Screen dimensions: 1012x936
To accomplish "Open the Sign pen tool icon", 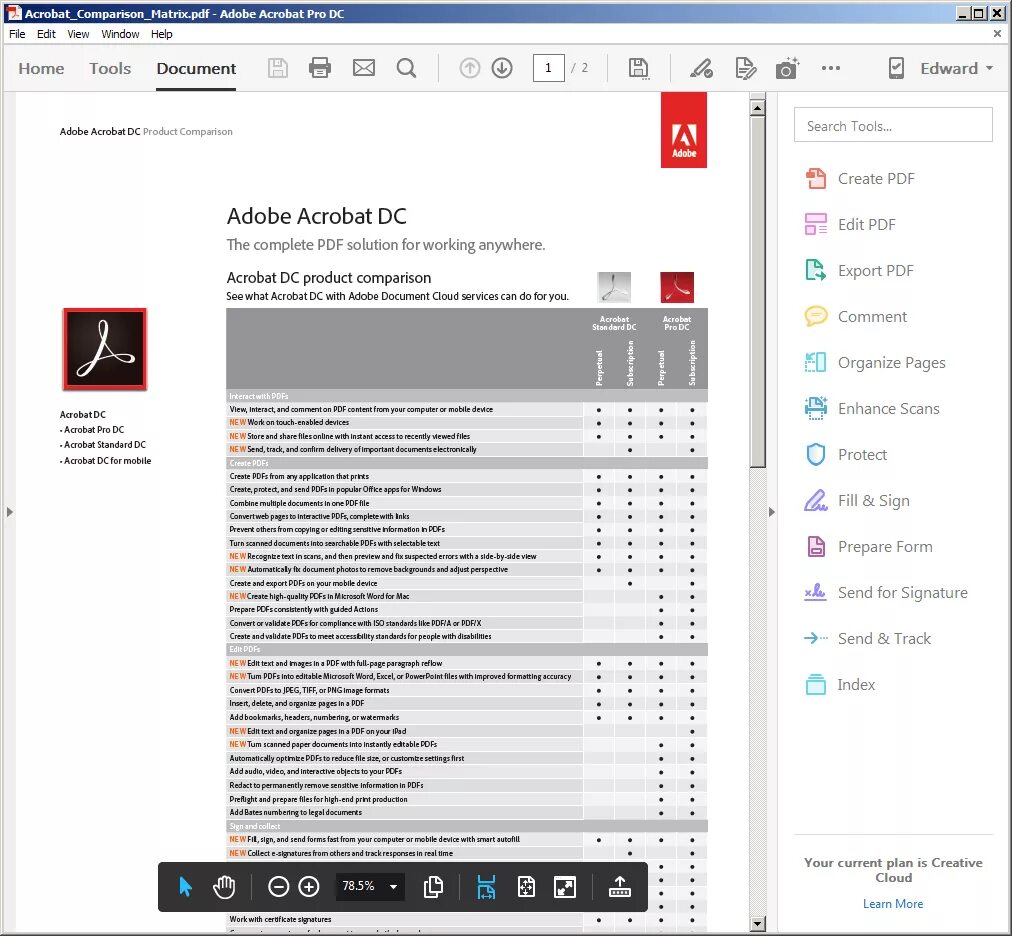I will pyautogui.click(x=701, y=68).
